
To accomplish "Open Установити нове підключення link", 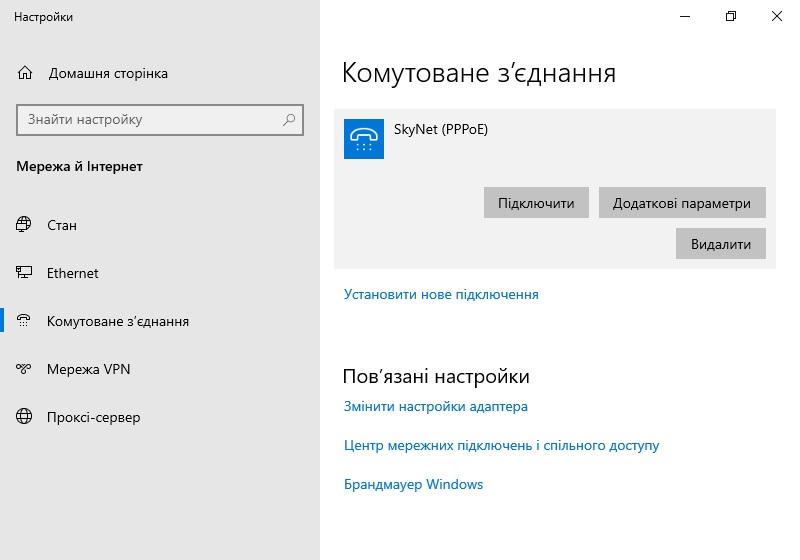I will coord(441,294).
